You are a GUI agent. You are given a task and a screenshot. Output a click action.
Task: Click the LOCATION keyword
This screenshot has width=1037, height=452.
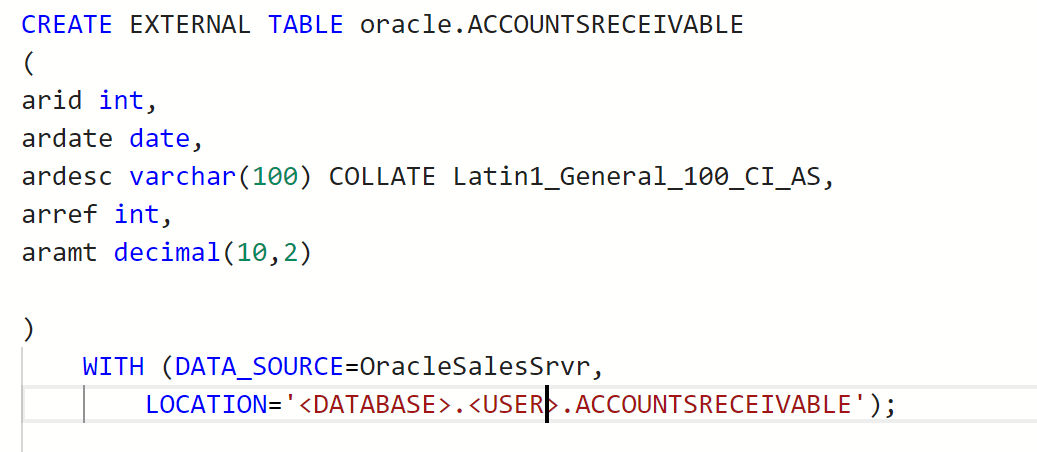click(205, 404)
